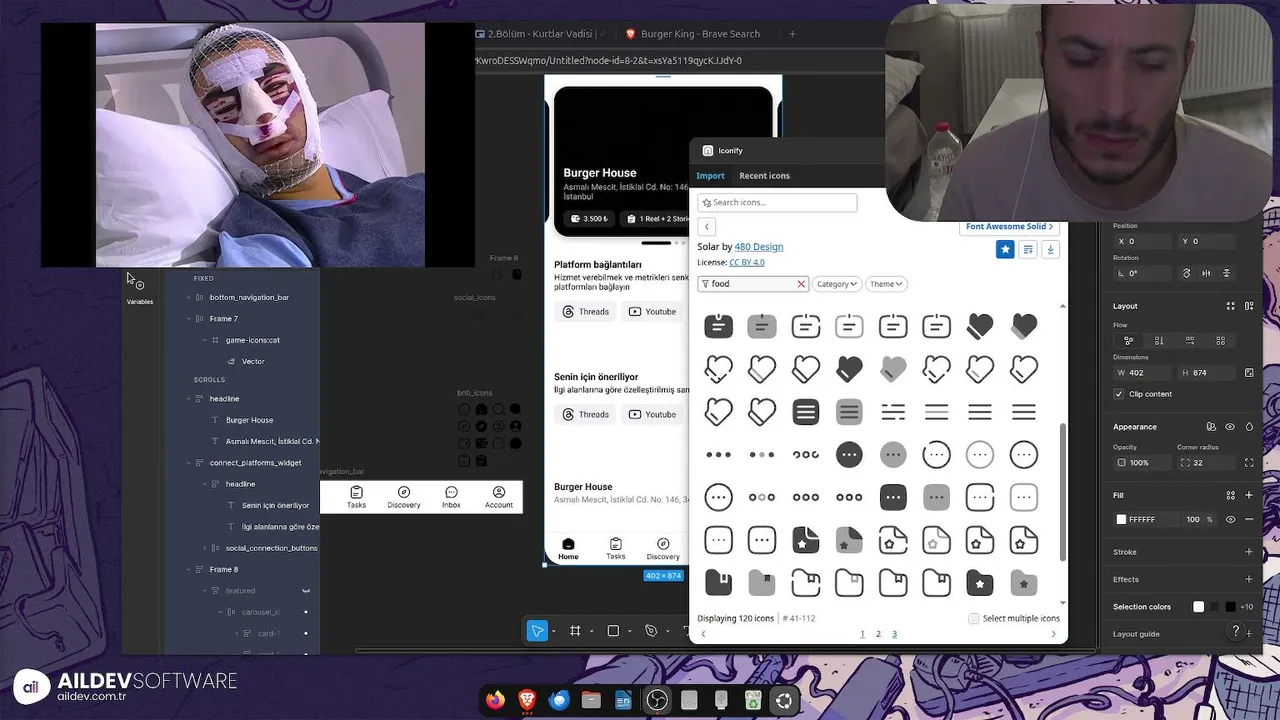Image resolution: width=1280 pixels, height=720 pixels.
Task: Click flip vertical icon in Rotation row
Action: pos(1227,273)
